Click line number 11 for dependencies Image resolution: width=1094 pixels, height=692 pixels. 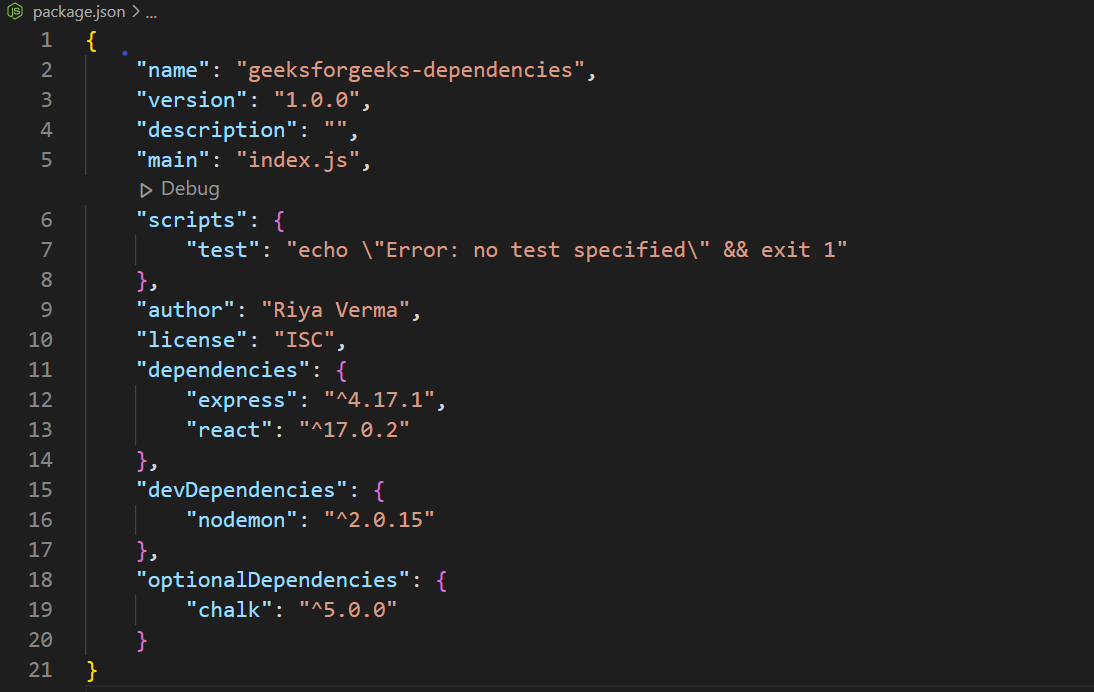[x=41, y=369]
